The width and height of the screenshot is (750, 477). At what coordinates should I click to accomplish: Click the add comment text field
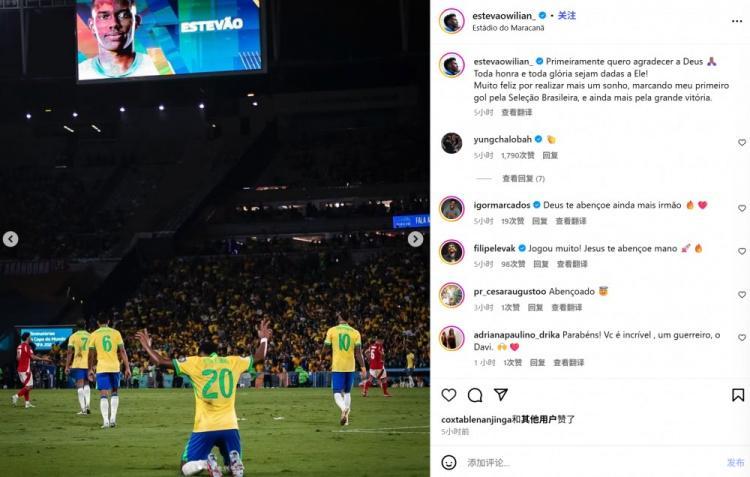593,463
